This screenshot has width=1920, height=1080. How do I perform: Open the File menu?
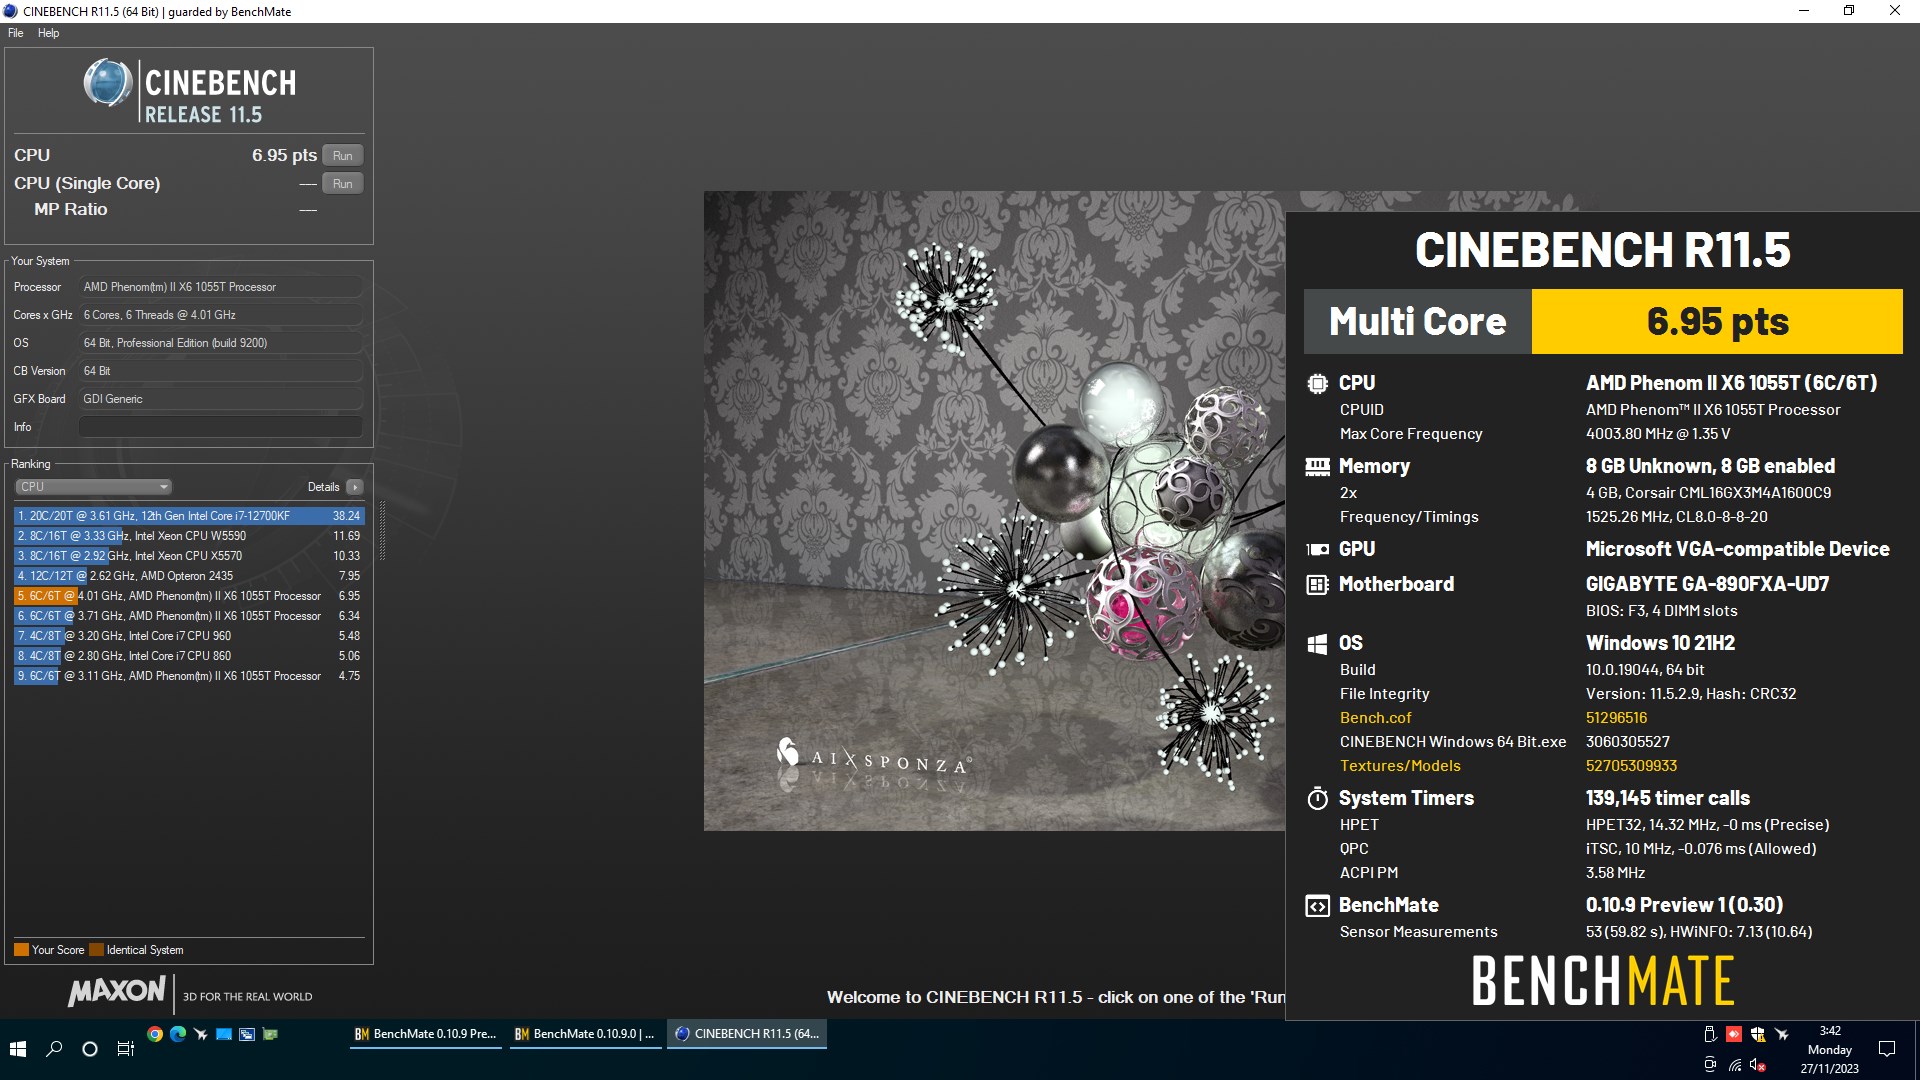(15, 33)
